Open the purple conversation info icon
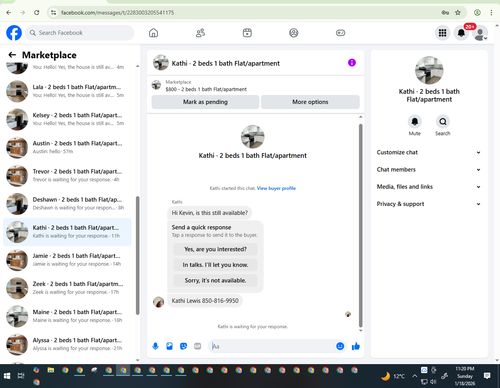This screenshot has width=500, height=388. pos(352,63)
